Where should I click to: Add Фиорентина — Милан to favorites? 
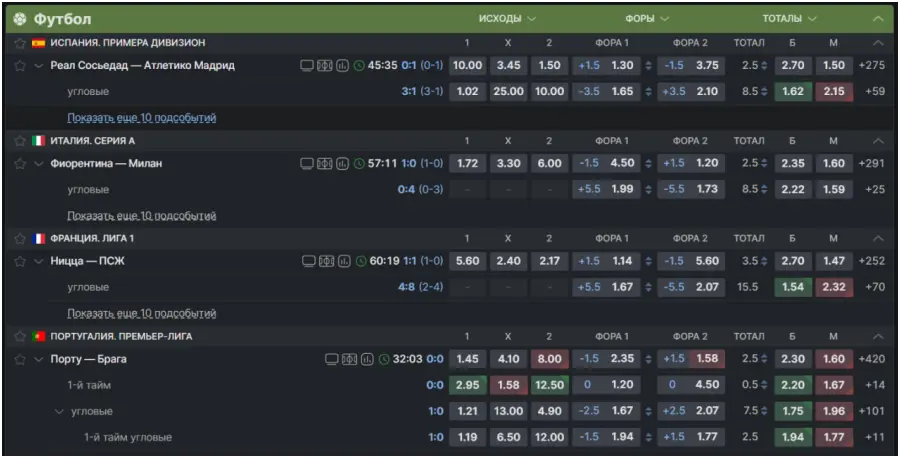[x=20, y=164]
